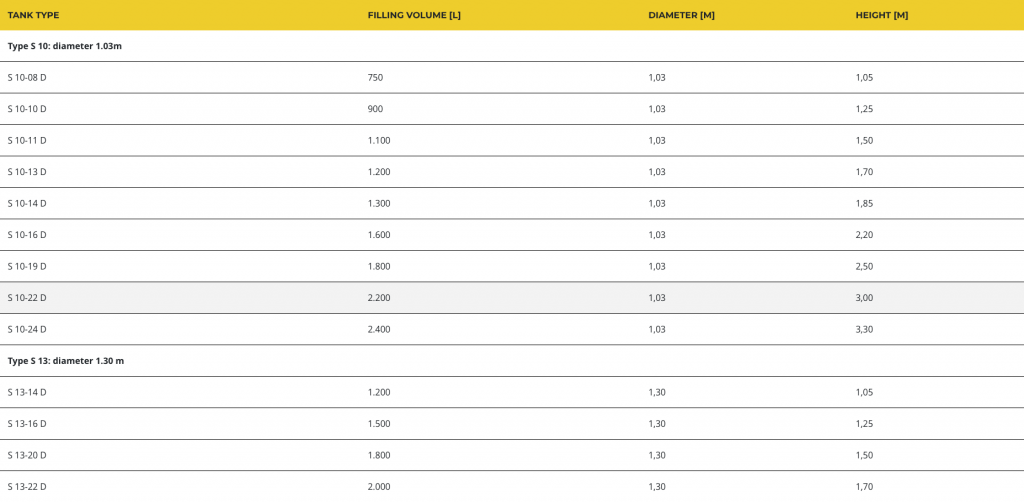Click the DIAMETER [M] column header
Screen dimensions: 1024x502
[681, 15]
